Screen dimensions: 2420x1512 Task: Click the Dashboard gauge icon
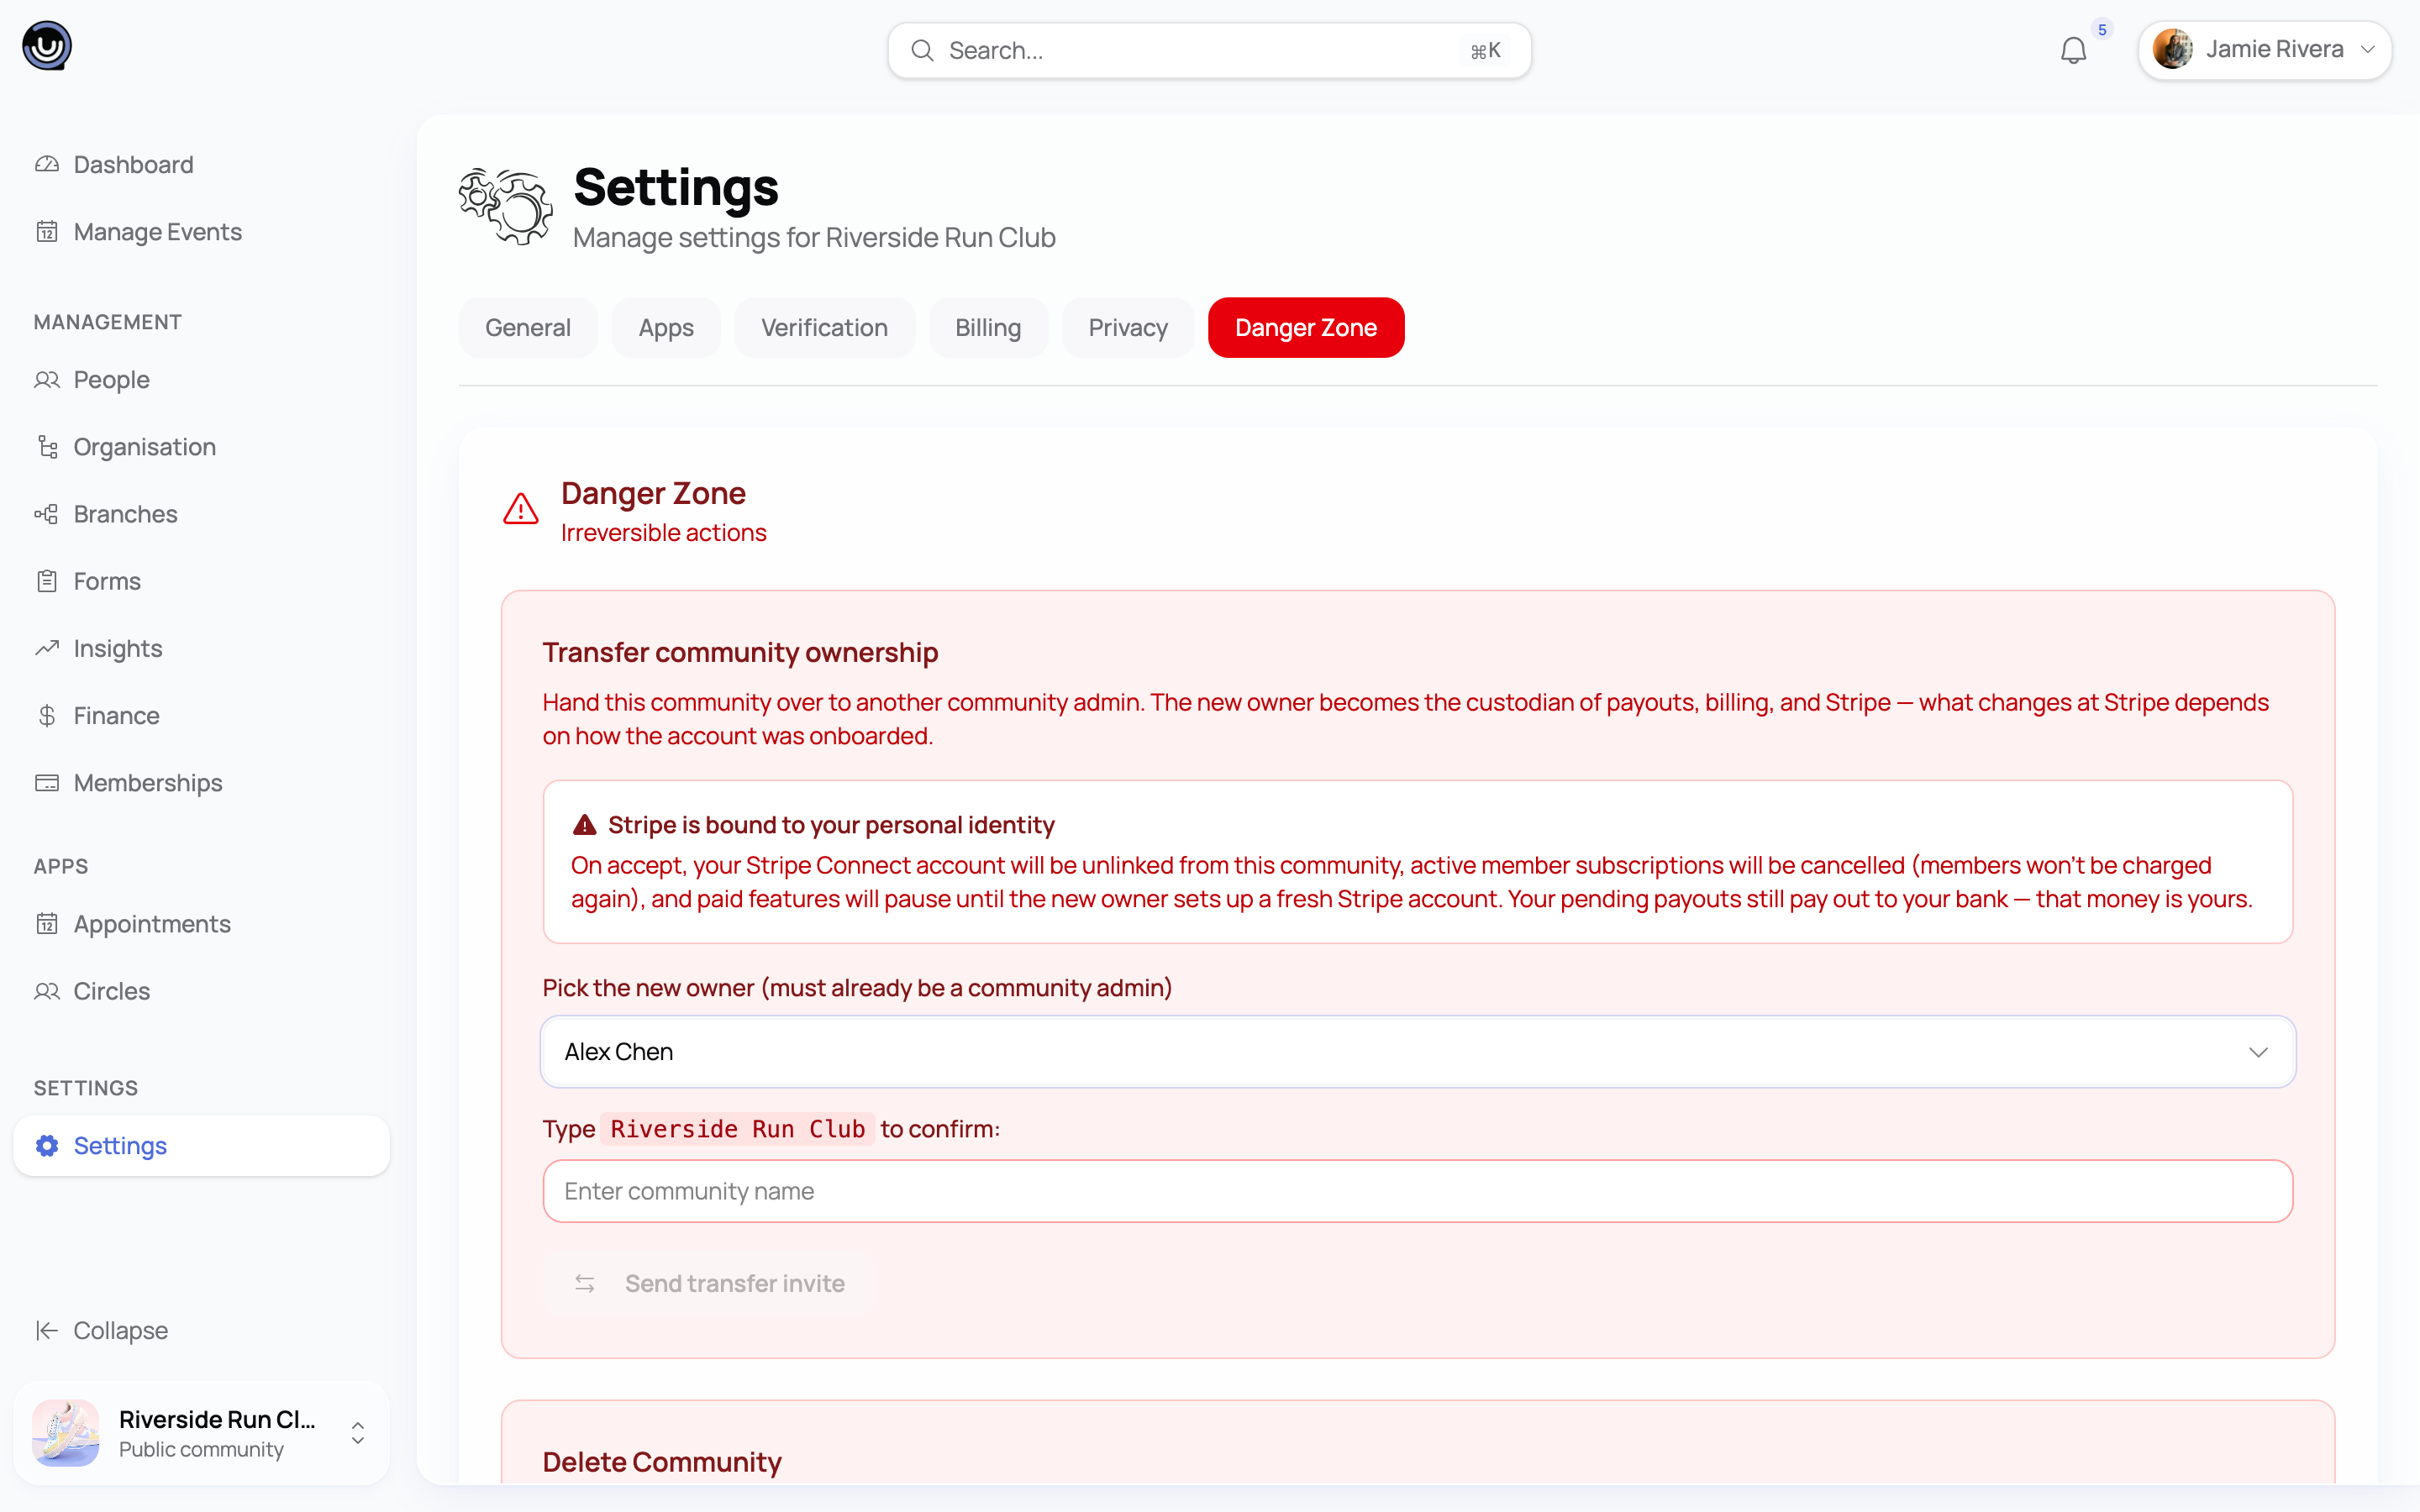(47, 164)
